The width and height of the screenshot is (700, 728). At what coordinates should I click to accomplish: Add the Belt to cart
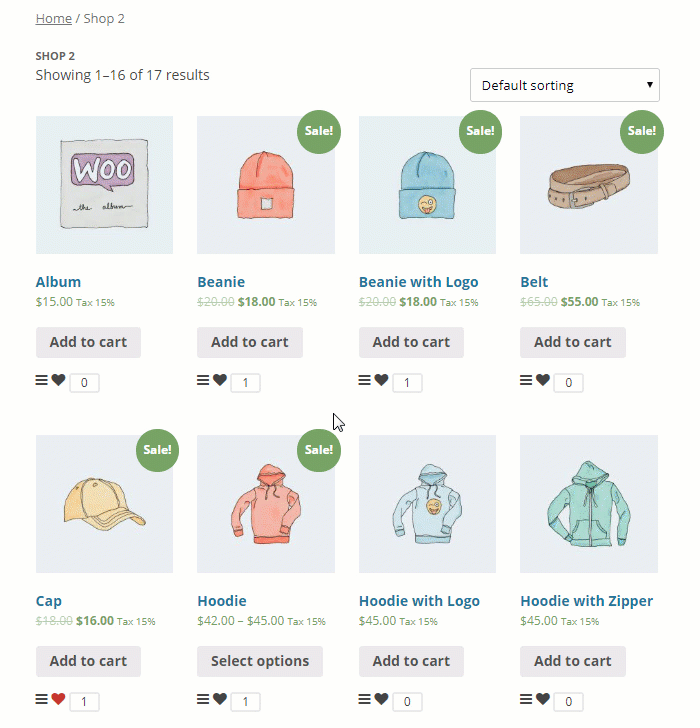coord(573,342)
